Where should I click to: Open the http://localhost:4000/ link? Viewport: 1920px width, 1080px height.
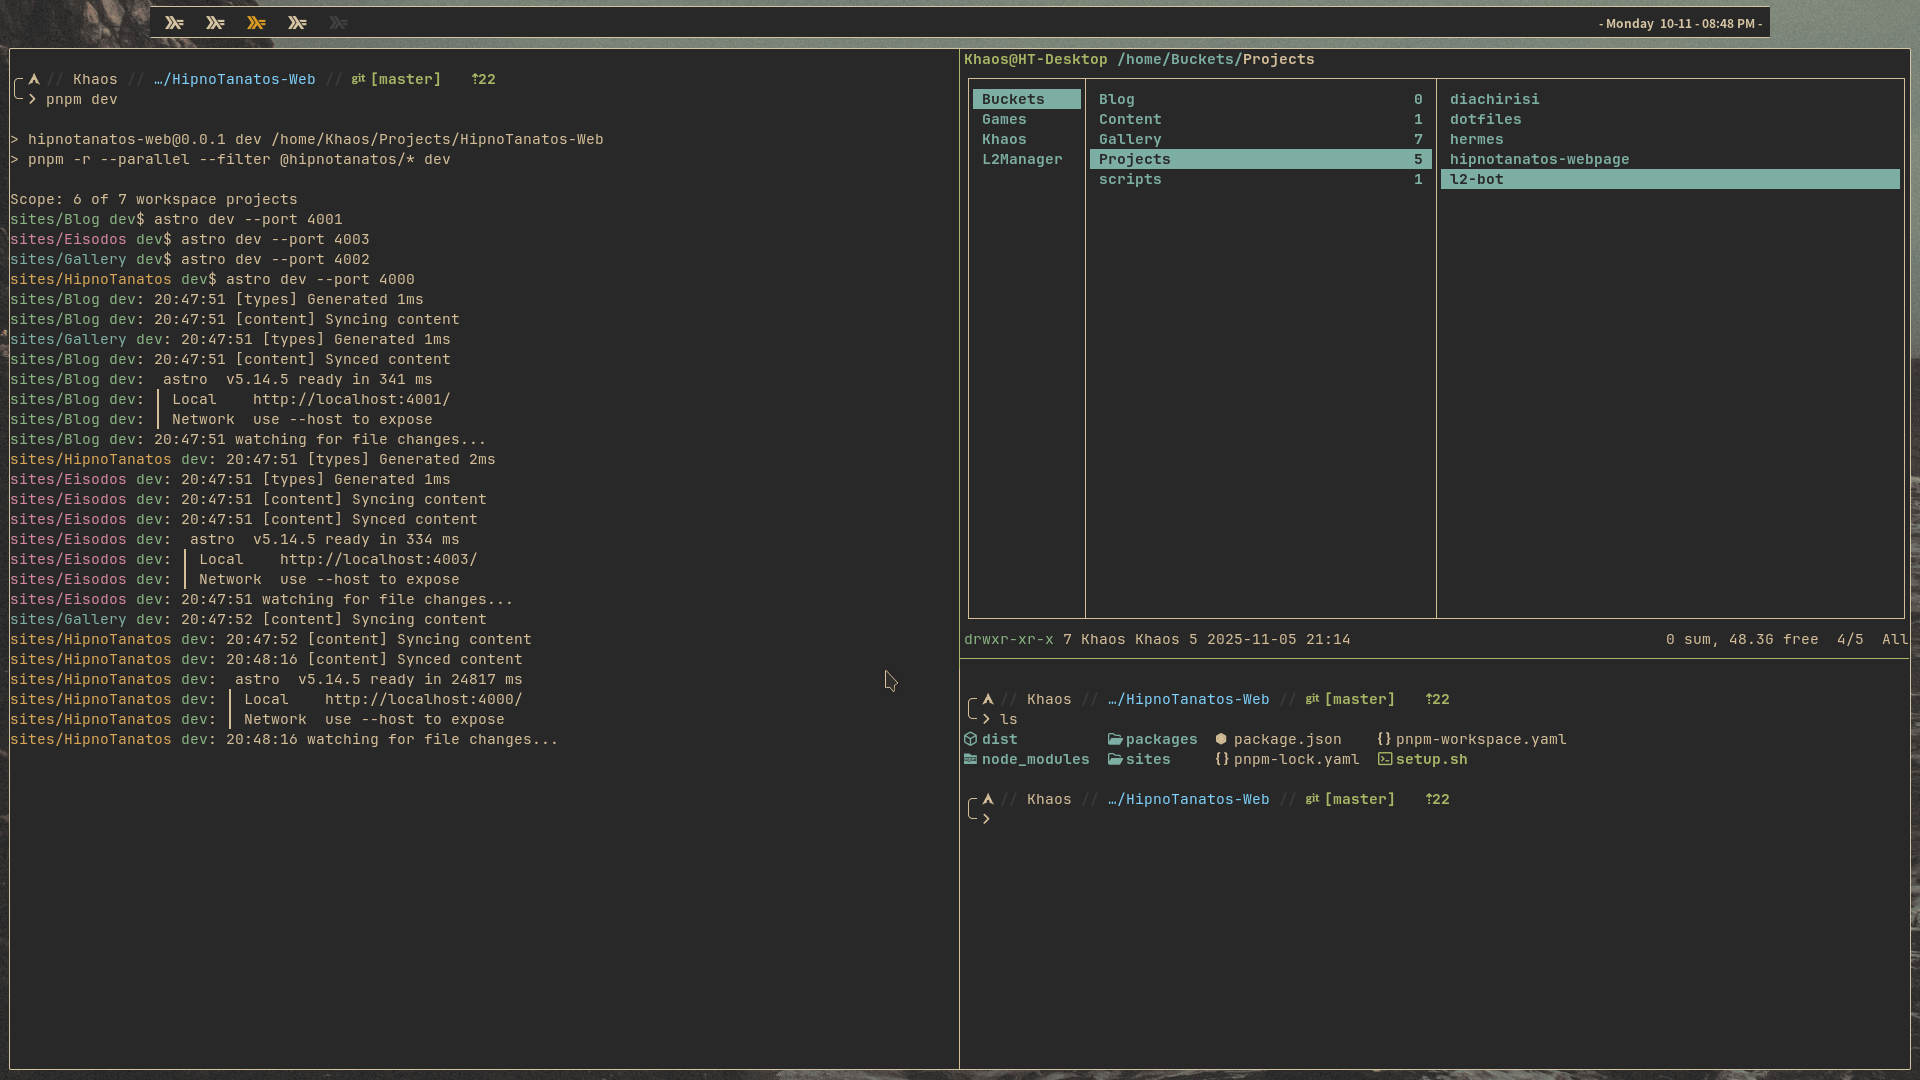pyautogui.click(x=423, y=699)
